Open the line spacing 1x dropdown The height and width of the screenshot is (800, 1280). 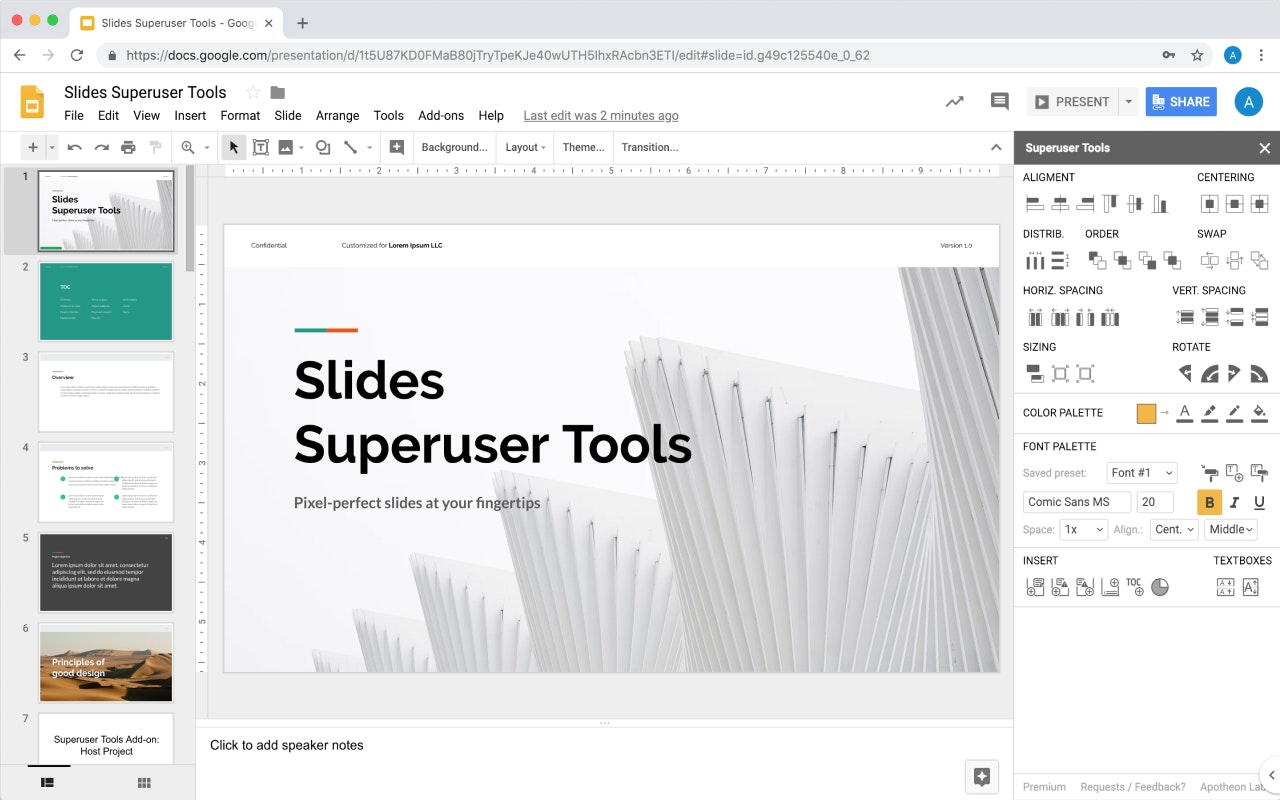click(x=1083, y=529)
